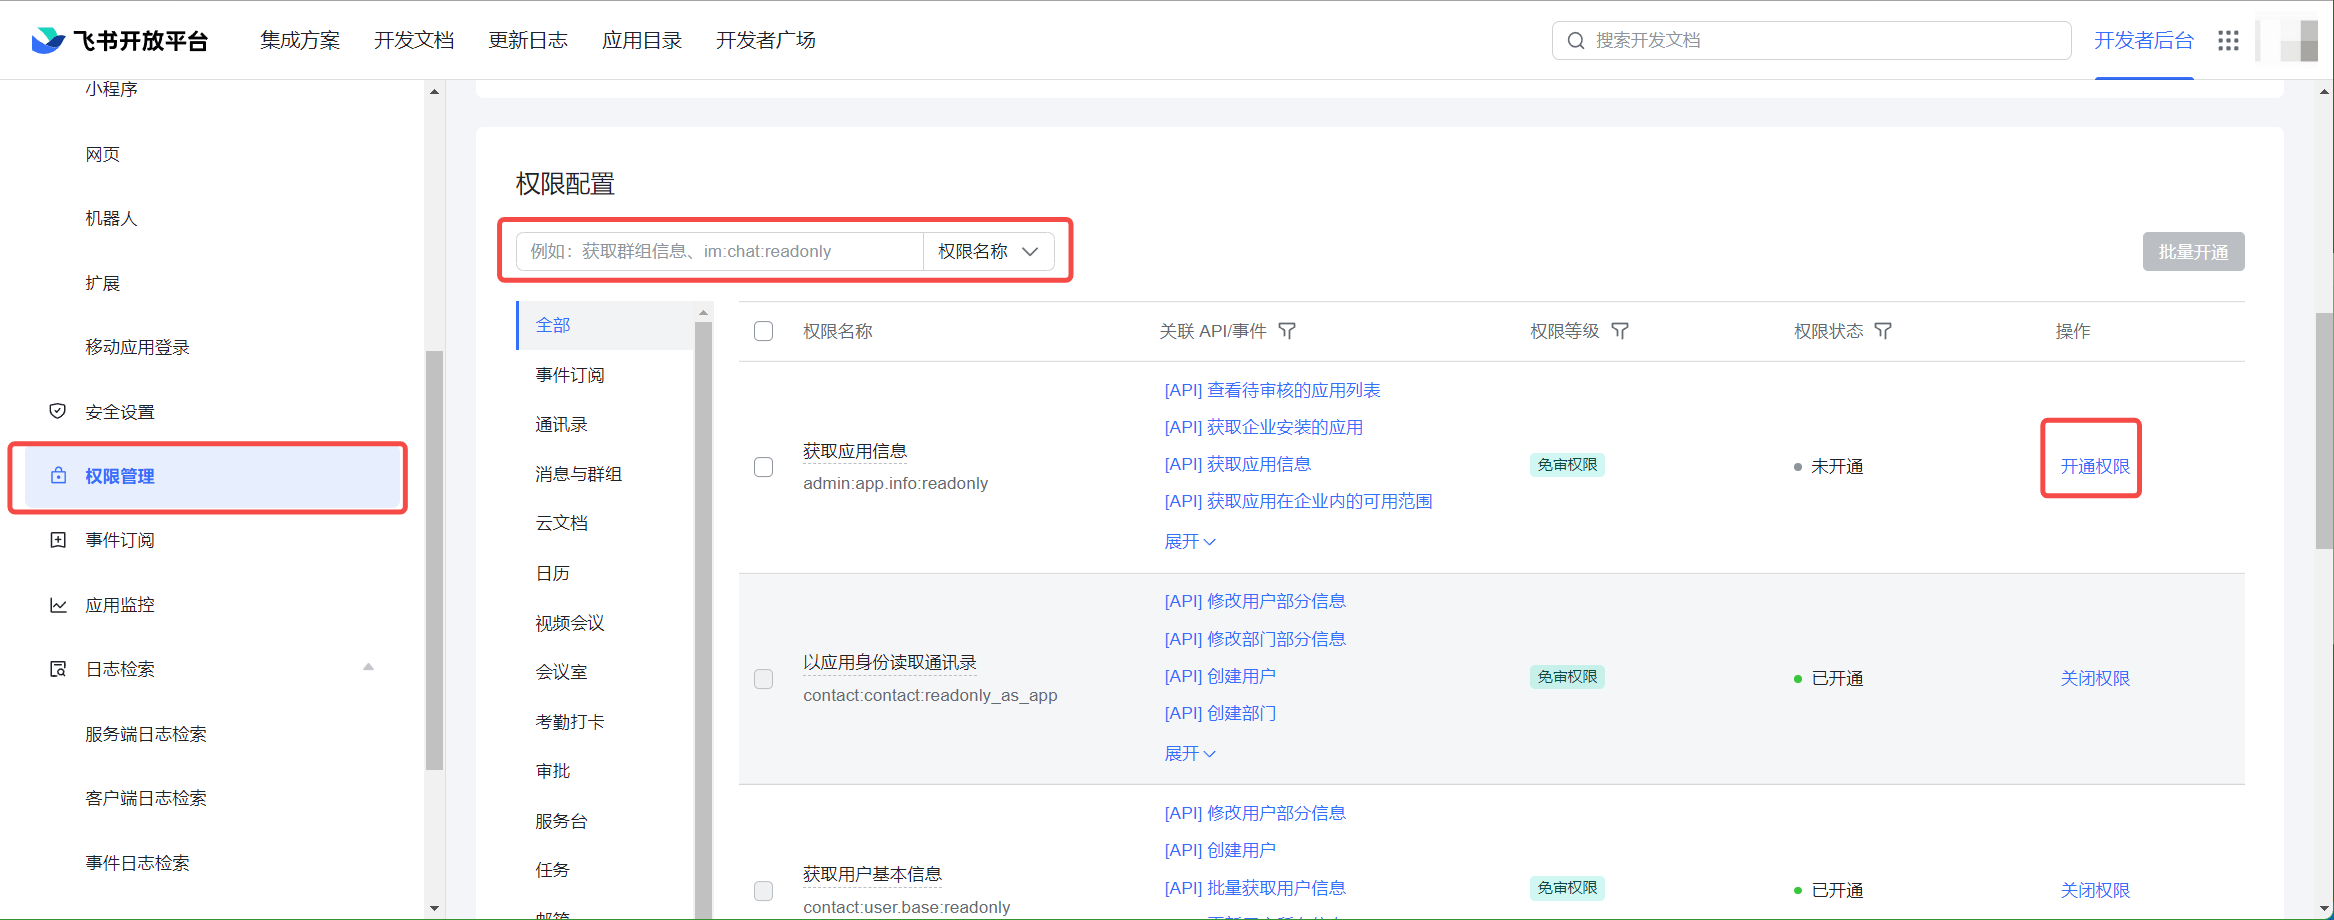Open 开发文档 in the top navigation
Image resolution: width=2334 pixels, height=920 pixels.
click(413, 40)
